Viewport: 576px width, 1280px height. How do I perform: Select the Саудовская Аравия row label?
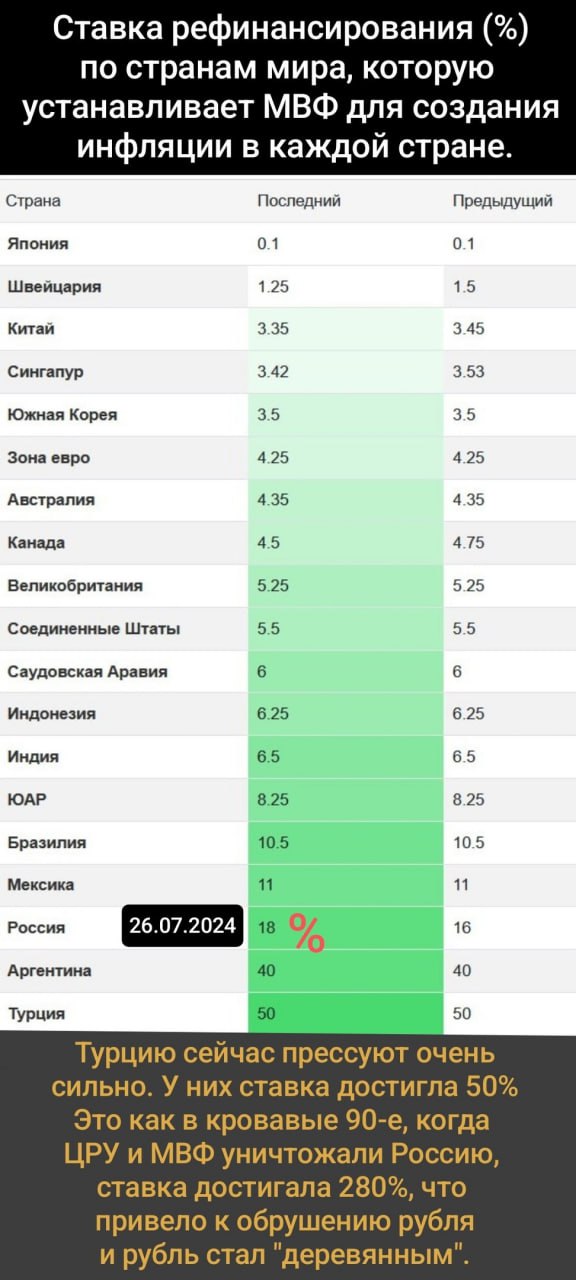click(87, 672)
